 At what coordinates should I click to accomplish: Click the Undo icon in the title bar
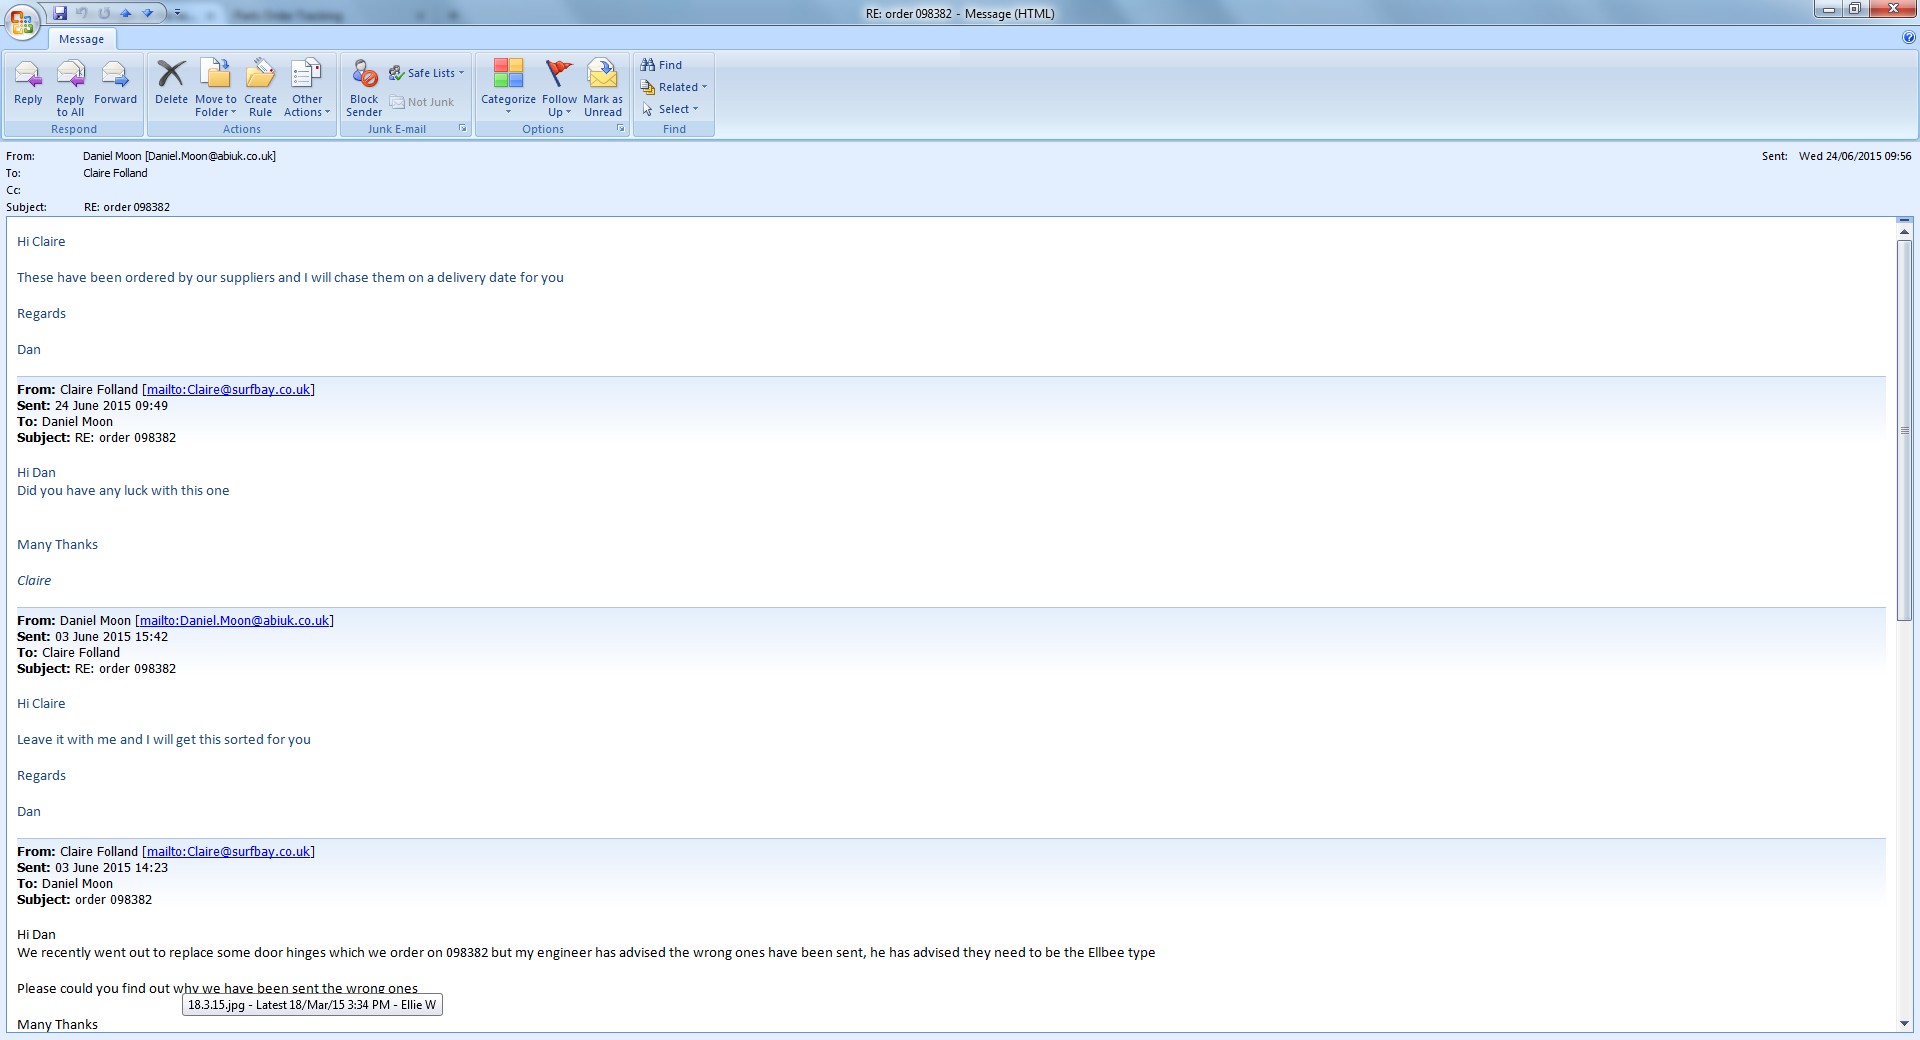(82, 13)
